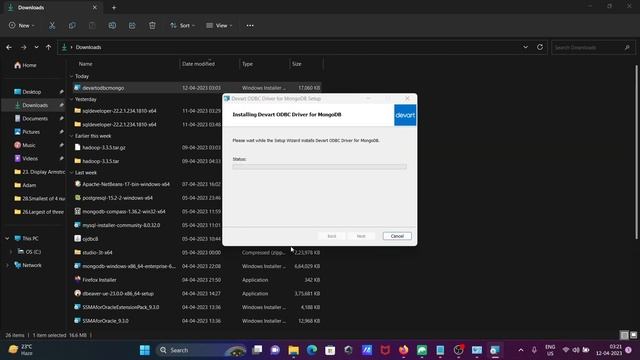640x360 pixels.
Task: Collapse the Yesterday group
Action: [71, 99]
